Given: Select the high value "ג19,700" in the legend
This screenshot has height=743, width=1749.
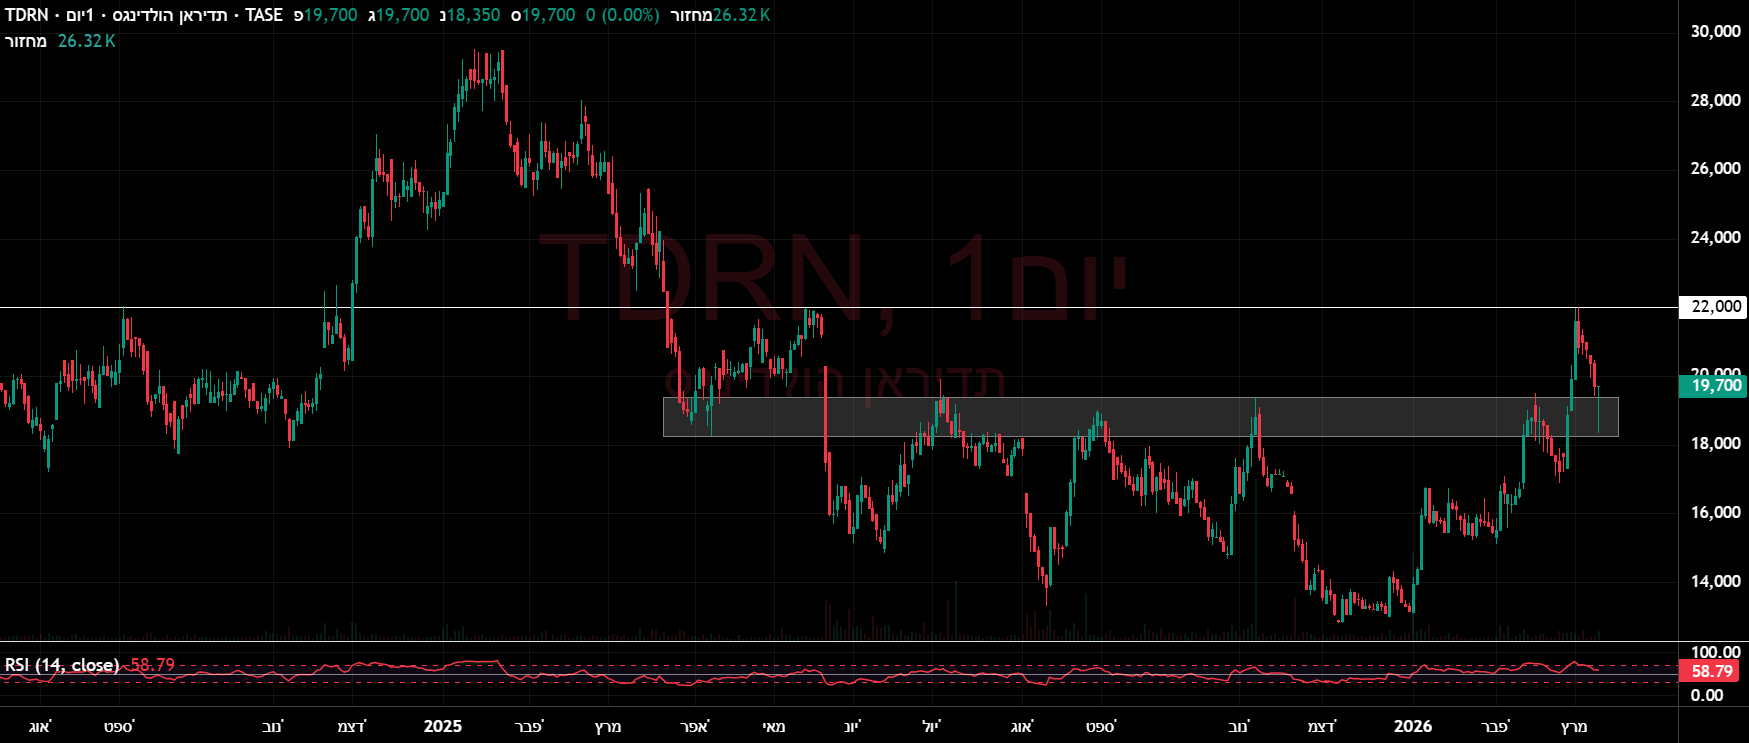Looking at the screenshot, I should point(398,15).
